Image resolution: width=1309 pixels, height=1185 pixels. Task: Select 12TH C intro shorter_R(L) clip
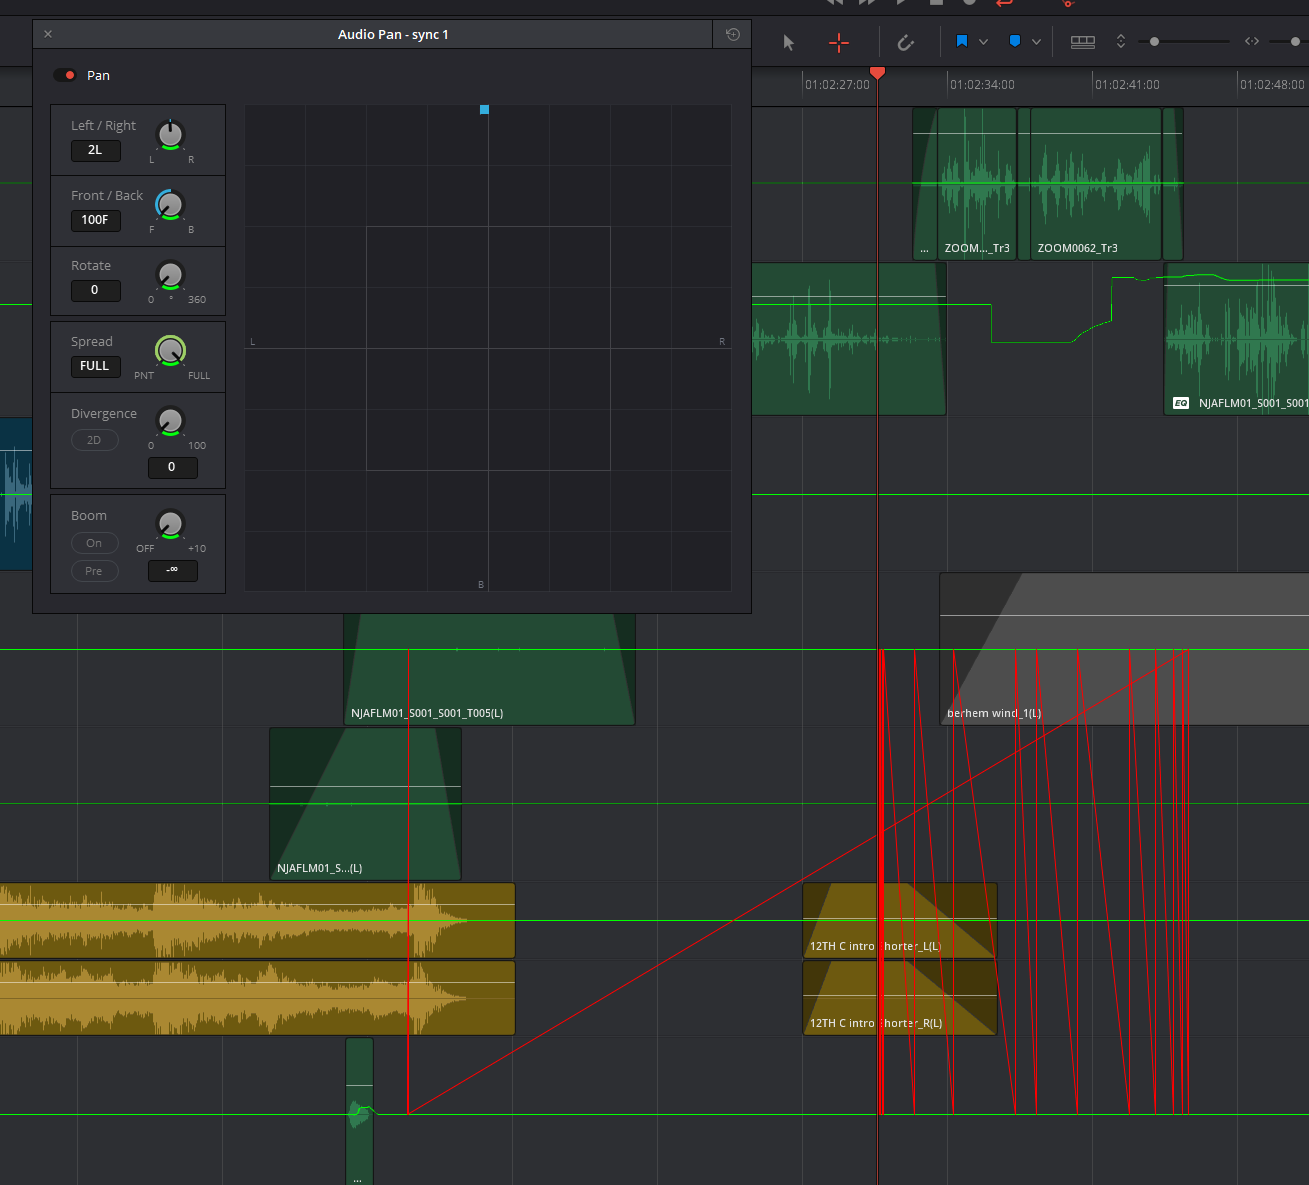pos(900,997)
